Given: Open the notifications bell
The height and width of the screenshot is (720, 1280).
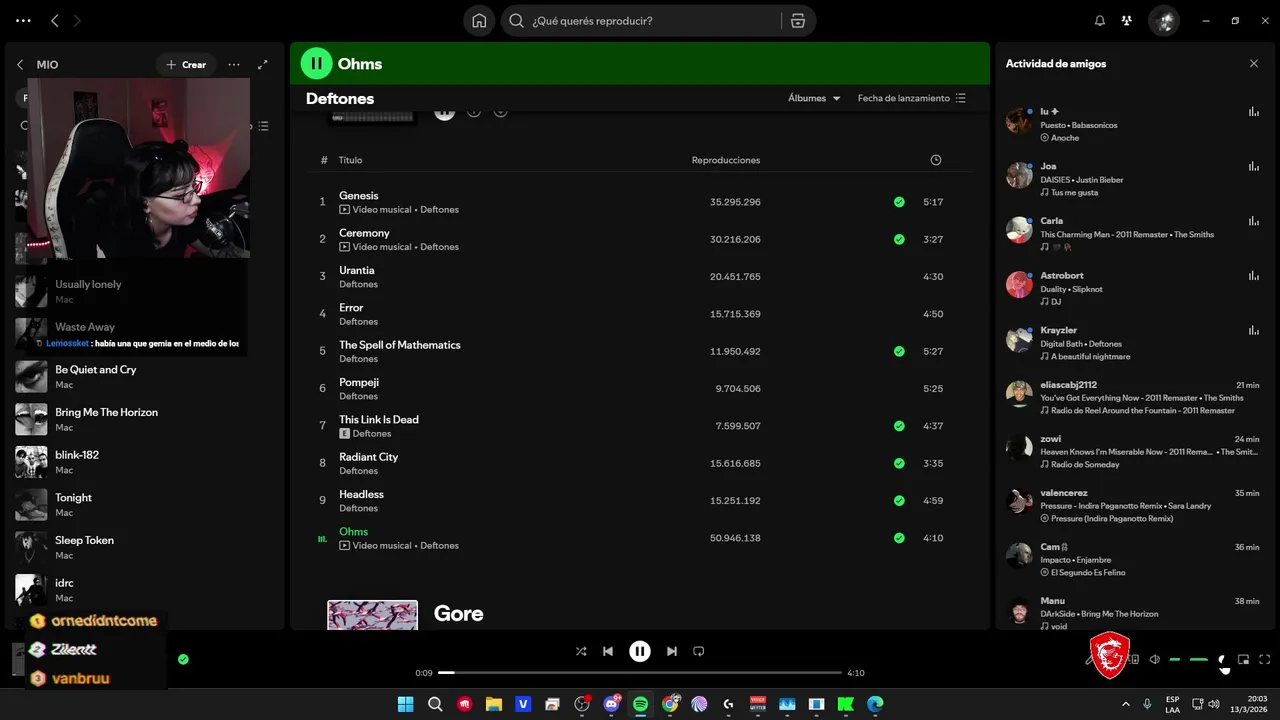Looking at the screenshot, I should 1100,20.
